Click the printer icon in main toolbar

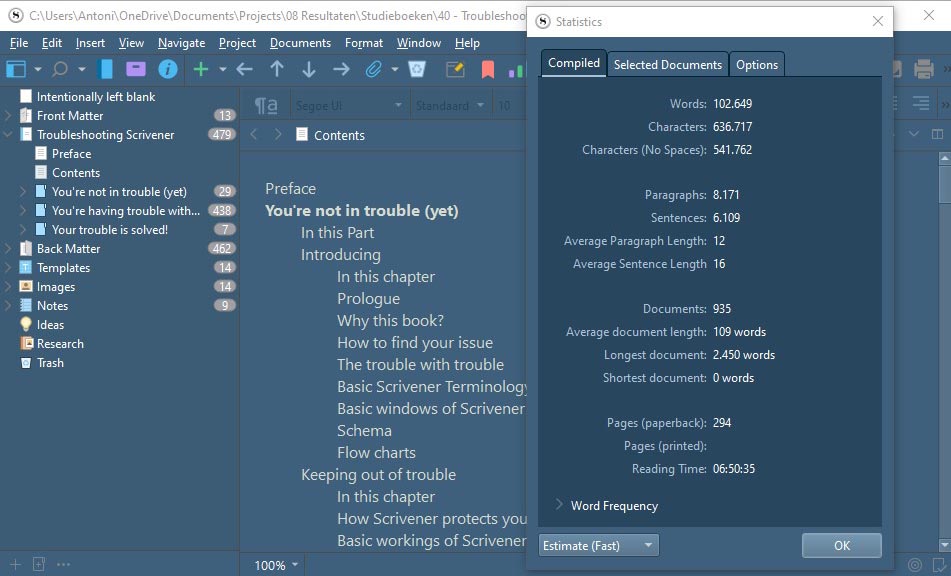[x=924, y=69]
